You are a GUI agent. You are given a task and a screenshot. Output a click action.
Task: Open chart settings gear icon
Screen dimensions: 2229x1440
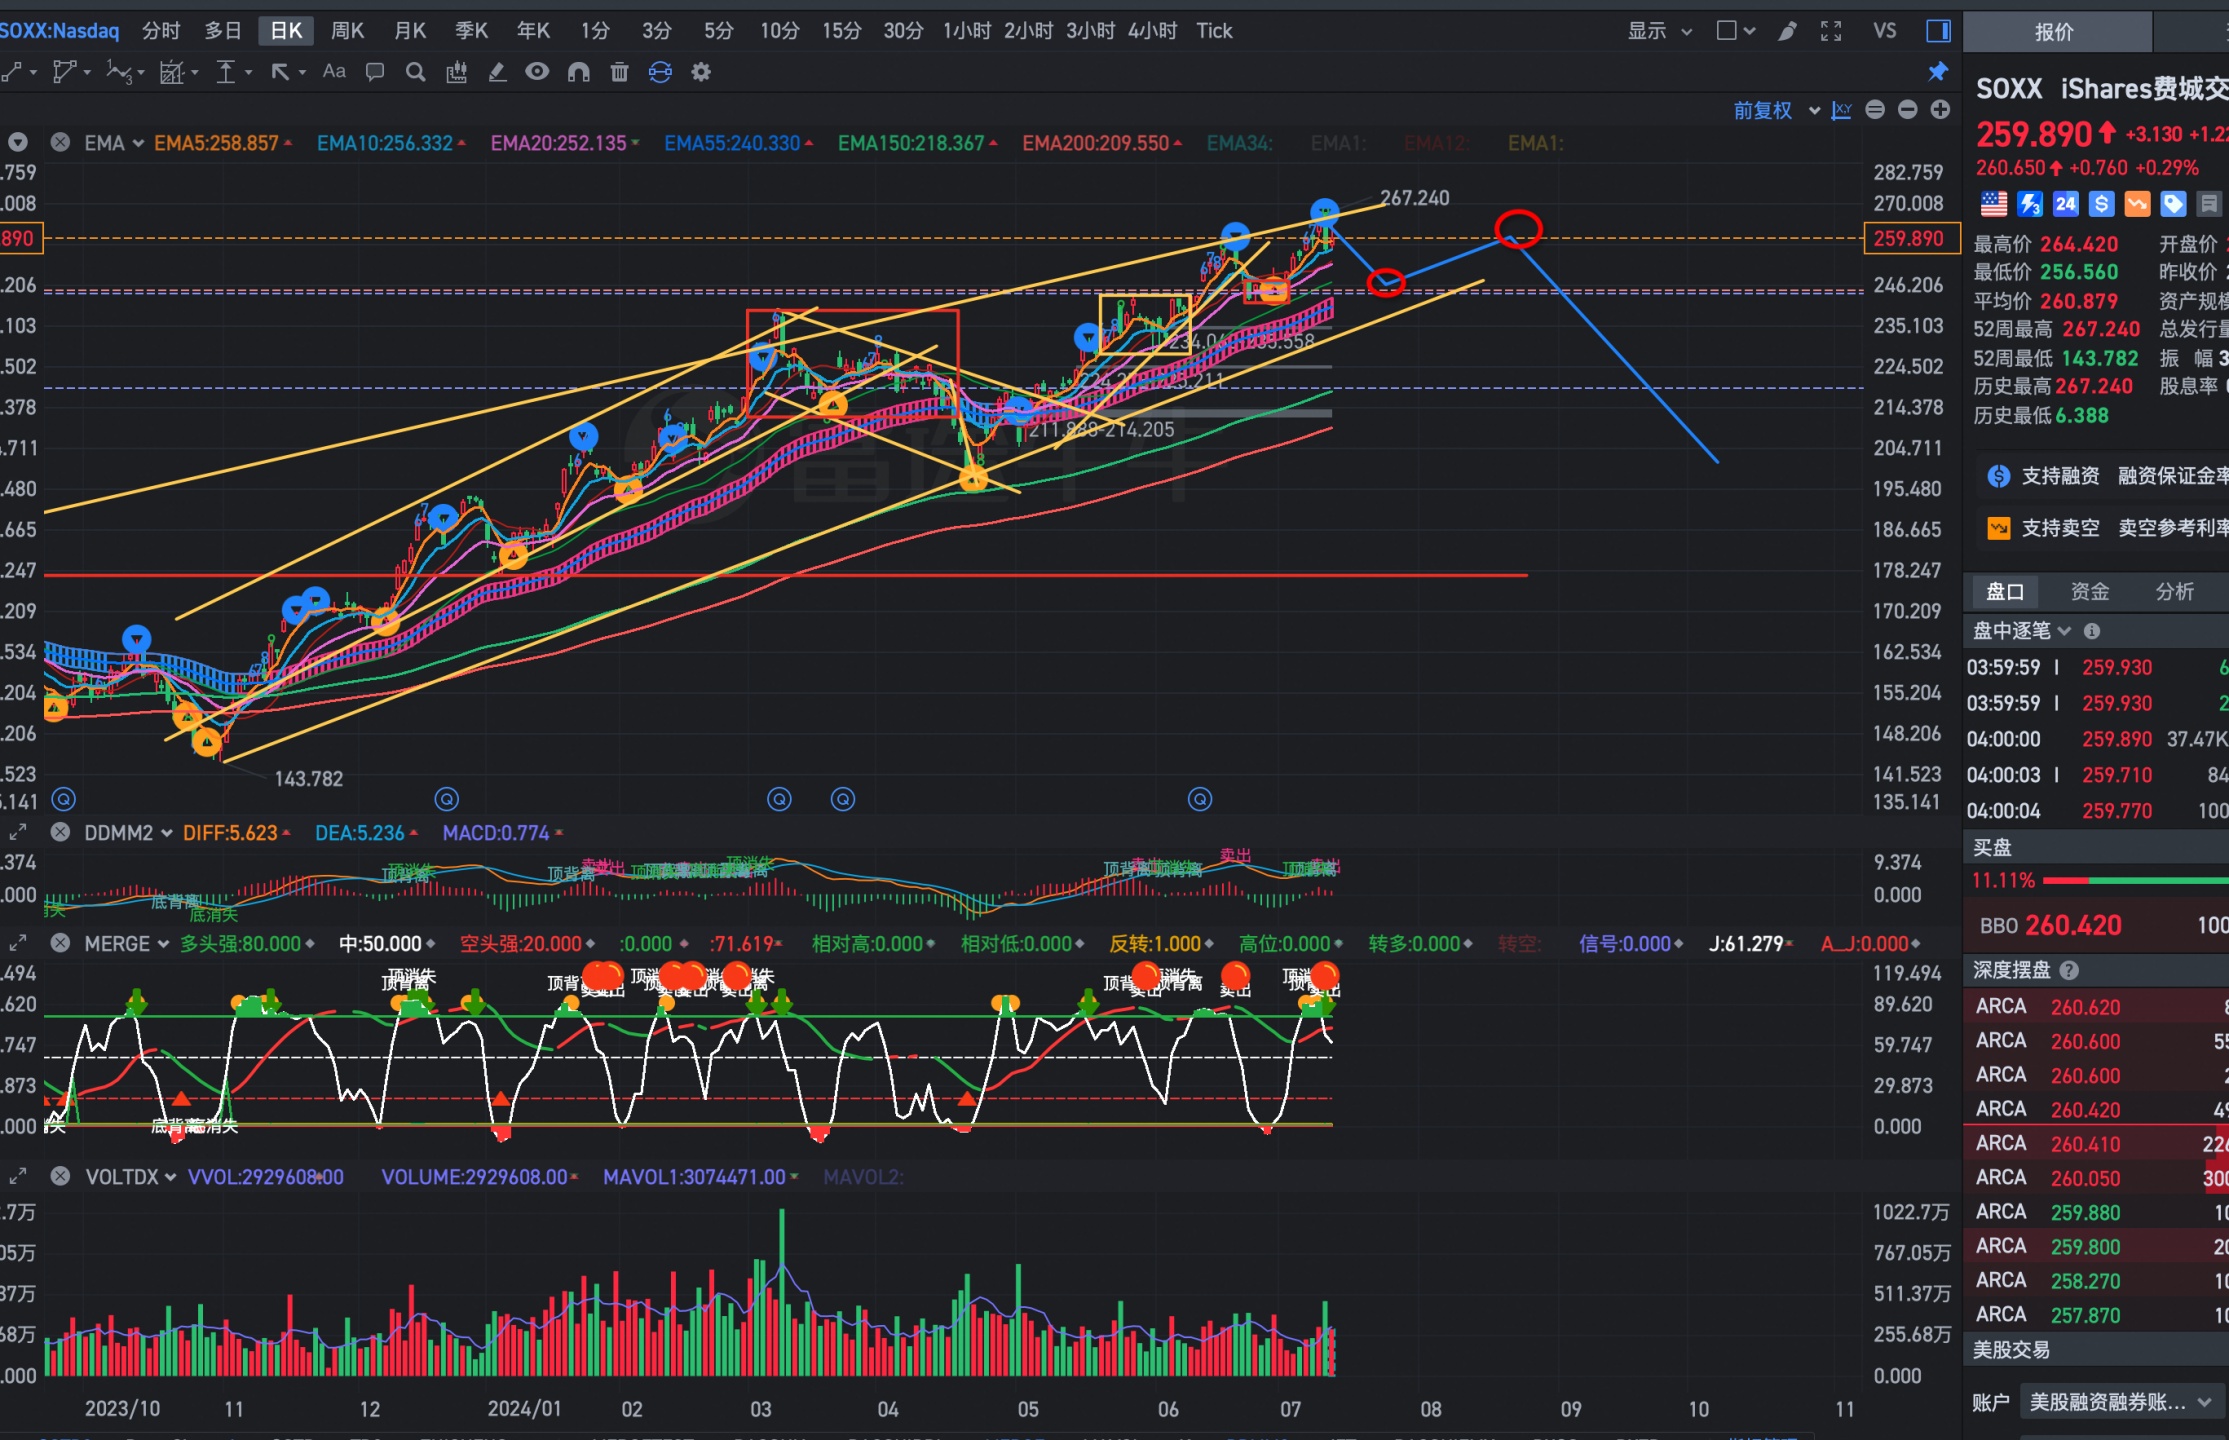pyautogui.click(x=701, y=72)
